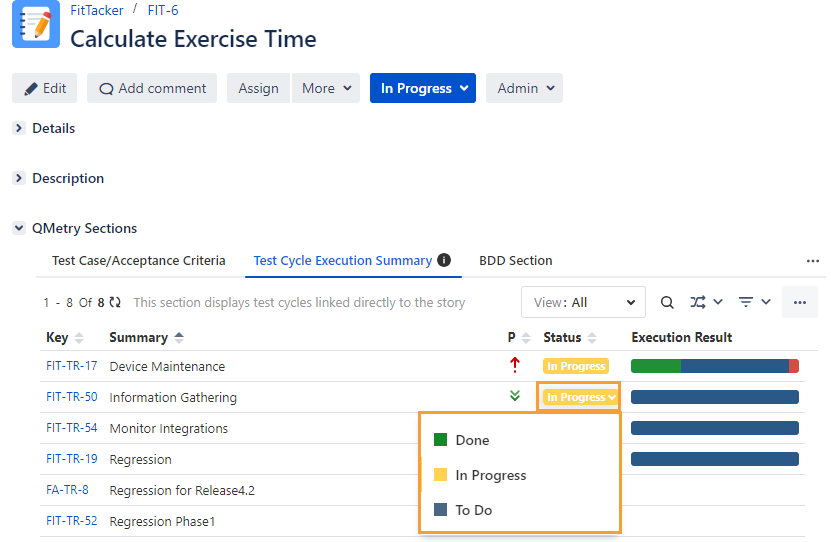
Task: Open the More dropdown menu
Action: point(326,88)
